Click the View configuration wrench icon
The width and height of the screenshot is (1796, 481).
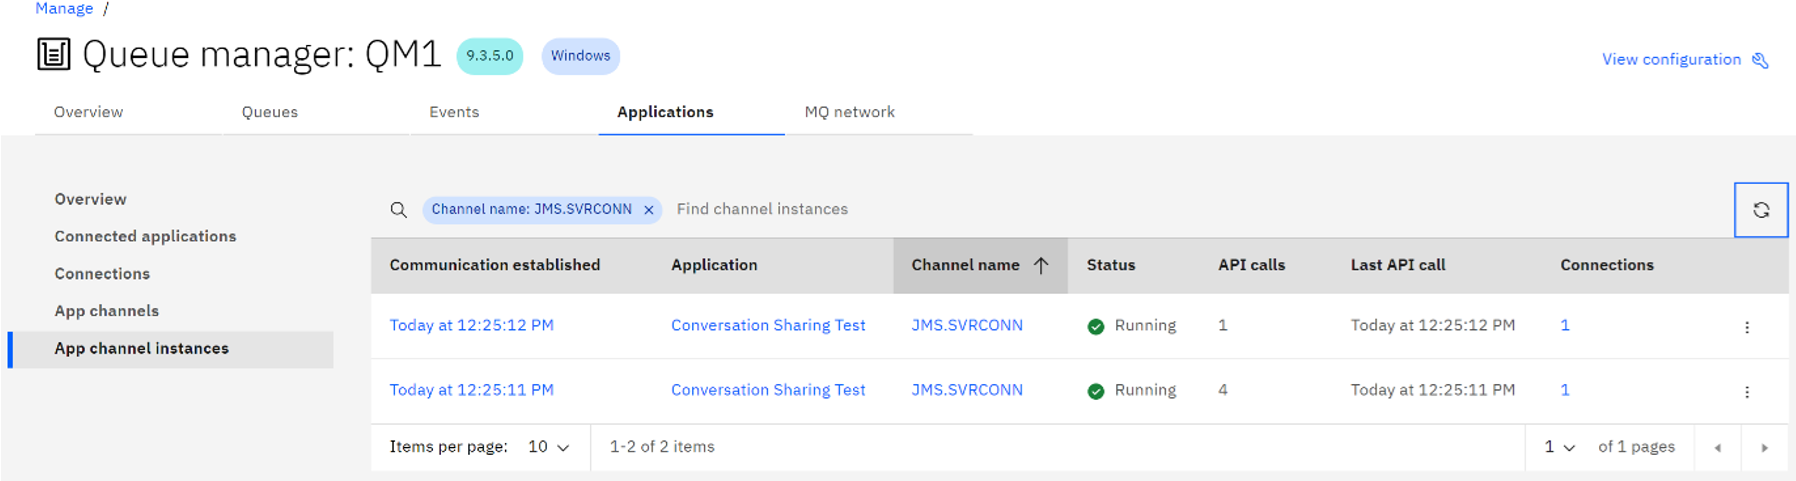point(1761,61)
